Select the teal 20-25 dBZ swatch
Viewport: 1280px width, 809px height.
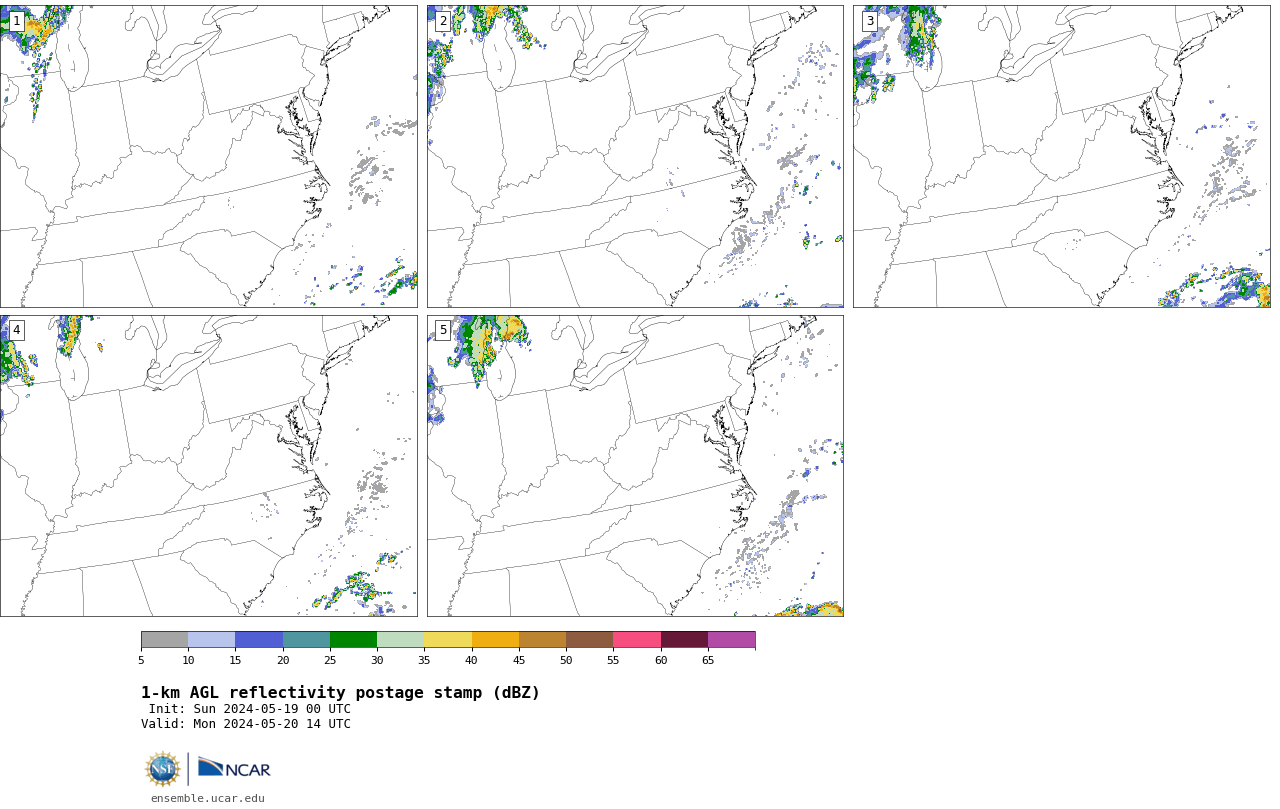coord(306,640)
